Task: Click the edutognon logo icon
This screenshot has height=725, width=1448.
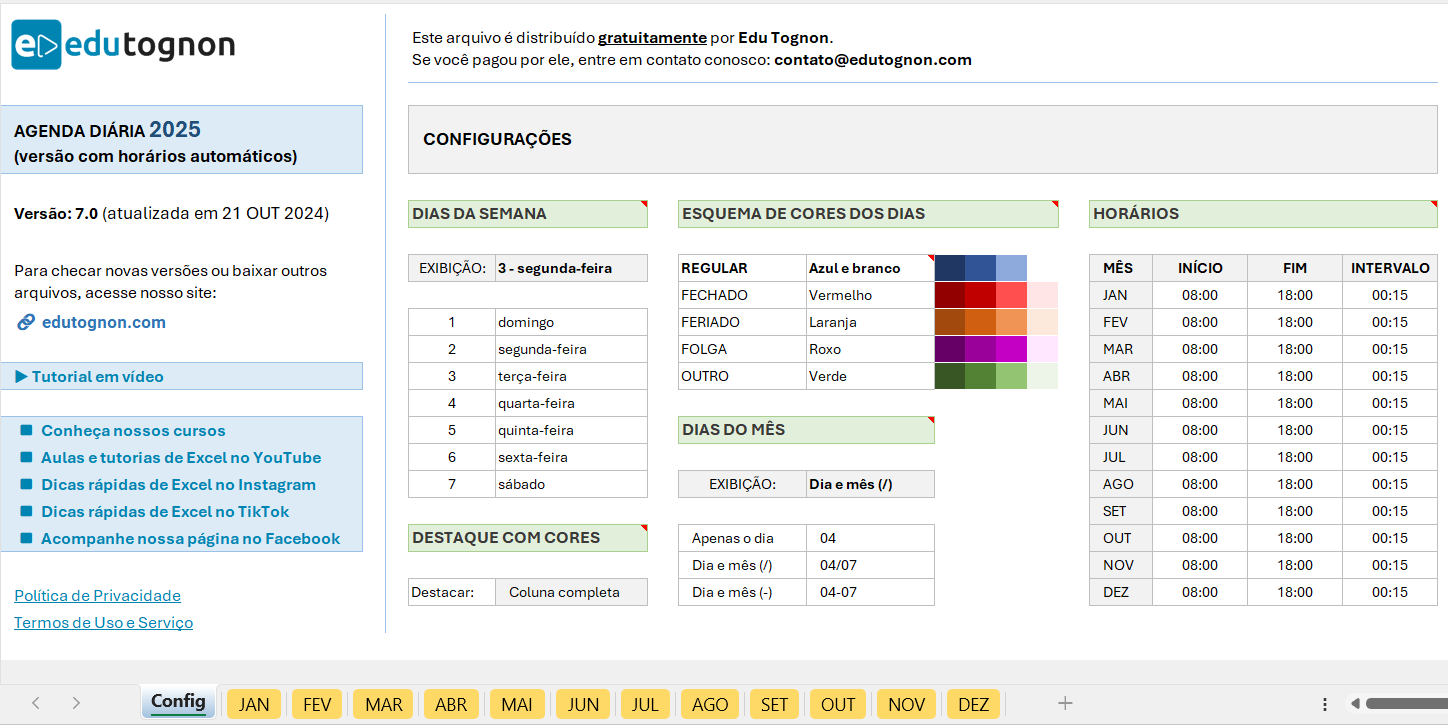Action: 36,45
